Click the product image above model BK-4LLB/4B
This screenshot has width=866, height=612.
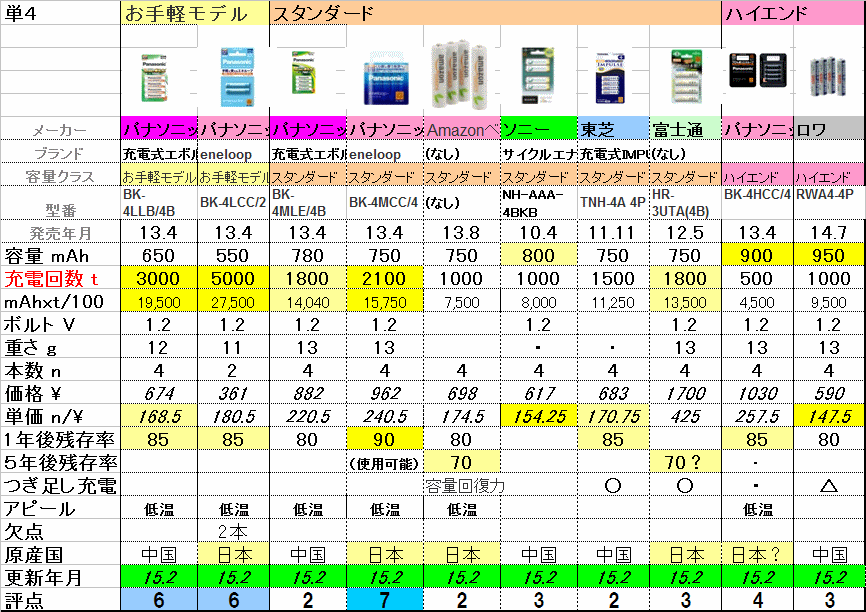154,77
